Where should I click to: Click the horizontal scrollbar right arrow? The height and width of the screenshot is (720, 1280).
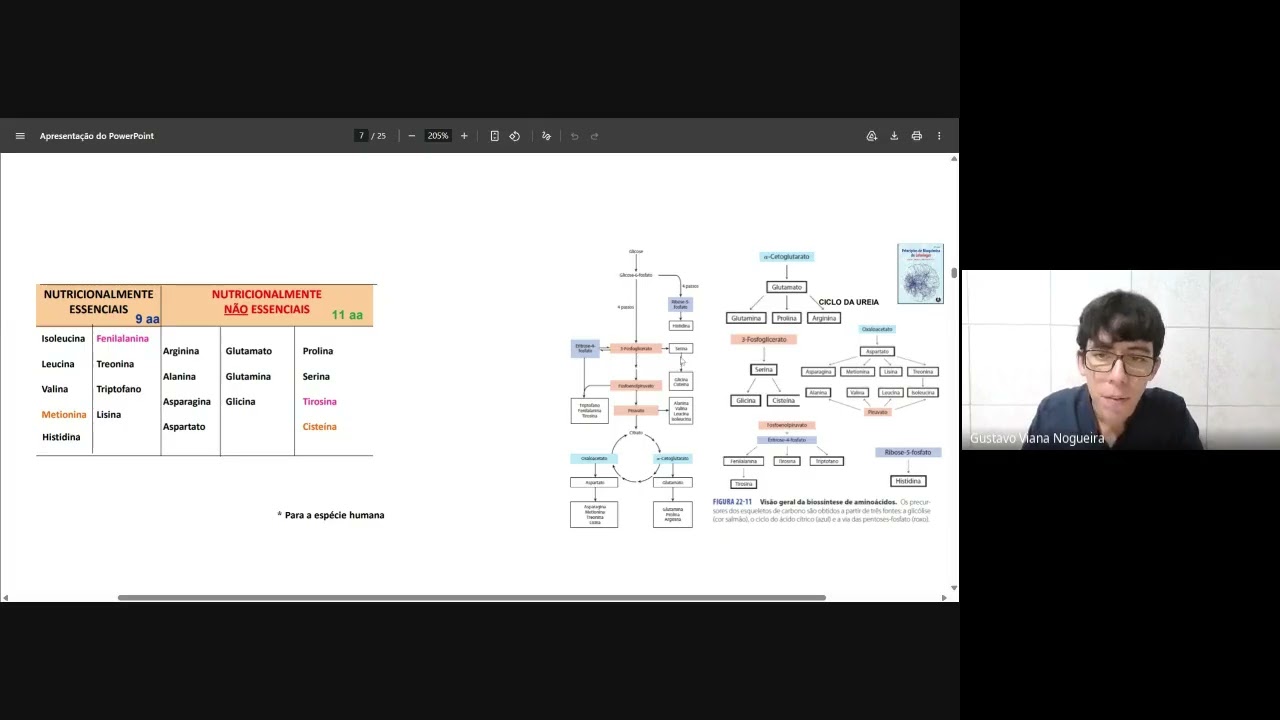(x=944, y=598)
